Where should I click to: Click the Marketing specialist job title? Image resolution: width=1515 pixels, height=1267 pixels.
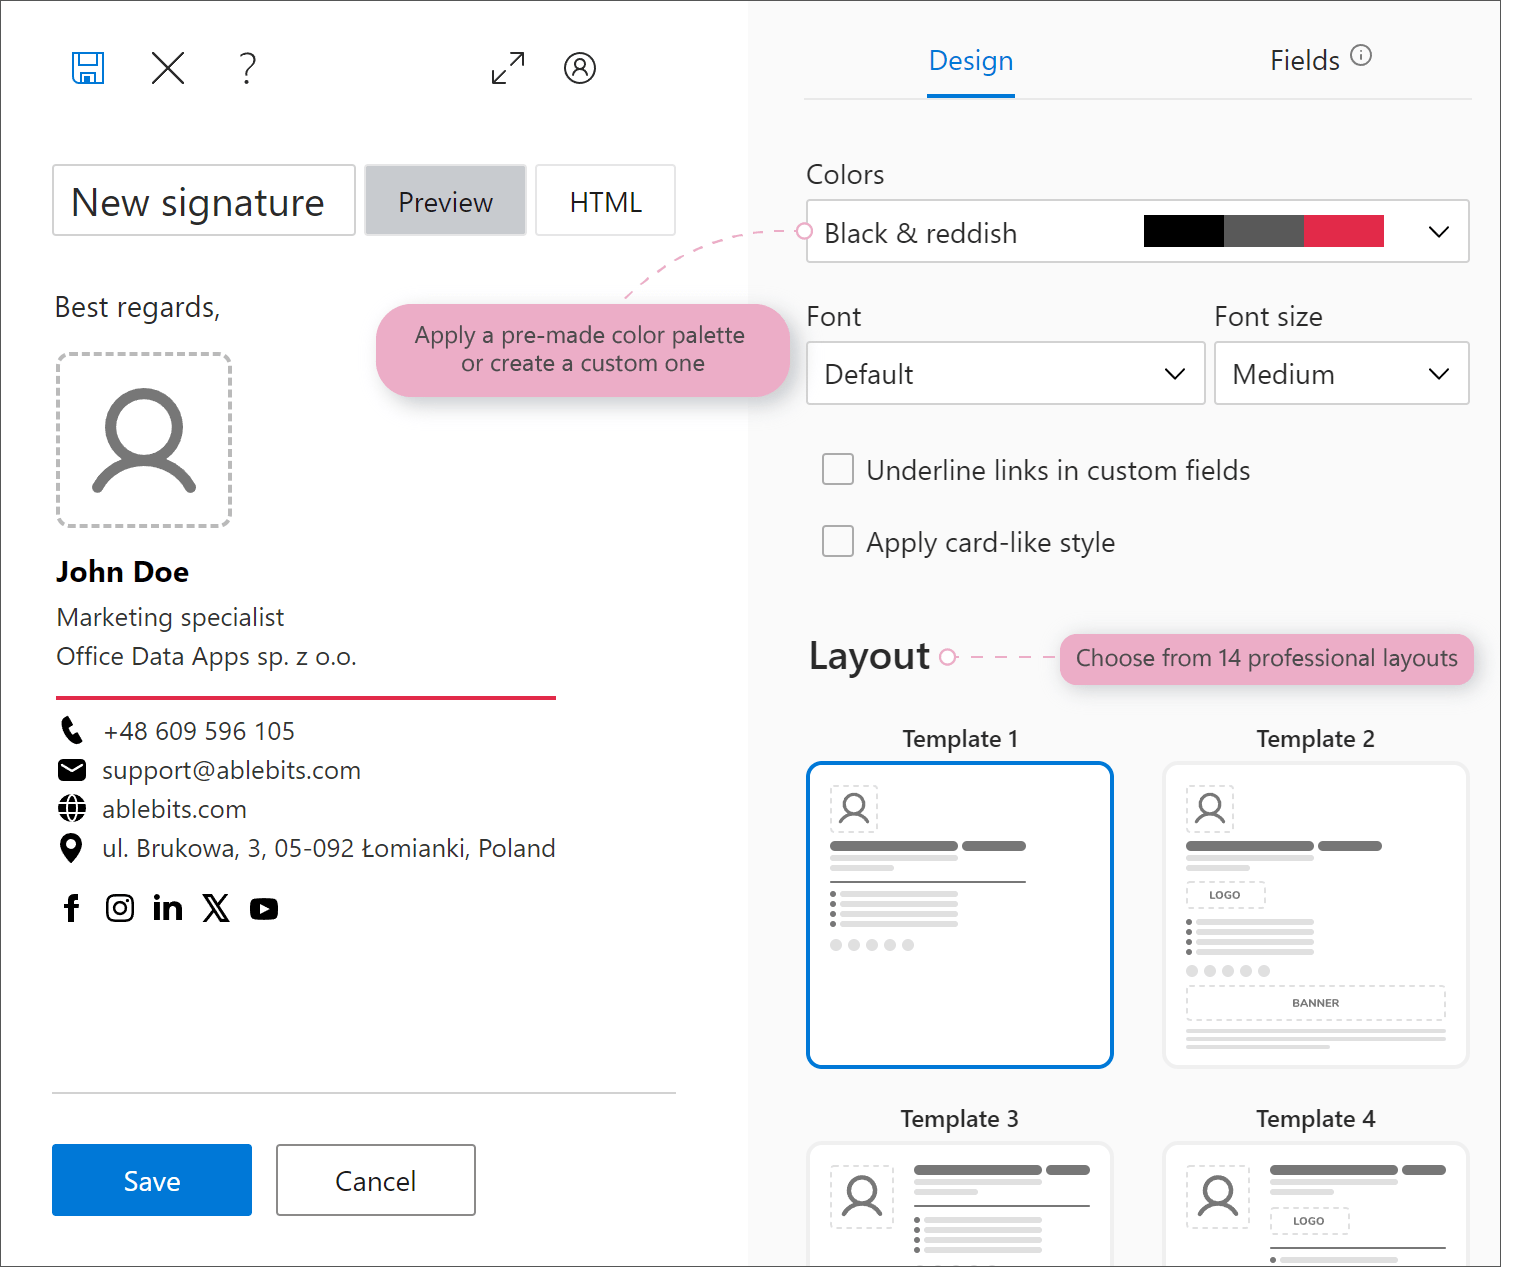tap(170, 617)
